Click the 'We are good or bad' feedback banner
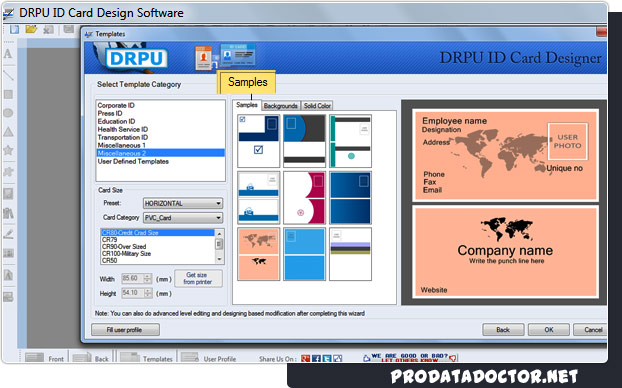The height and width of the screenshot is (388, 622). pyautogui.click(x=410, y=357)
